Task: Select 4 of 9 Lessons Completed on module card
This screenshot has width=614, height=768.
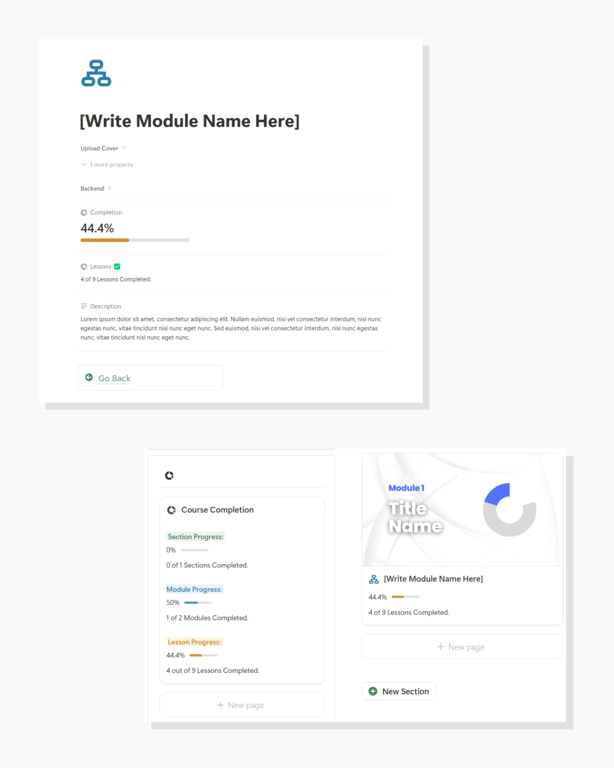Action: click(409, 612)
